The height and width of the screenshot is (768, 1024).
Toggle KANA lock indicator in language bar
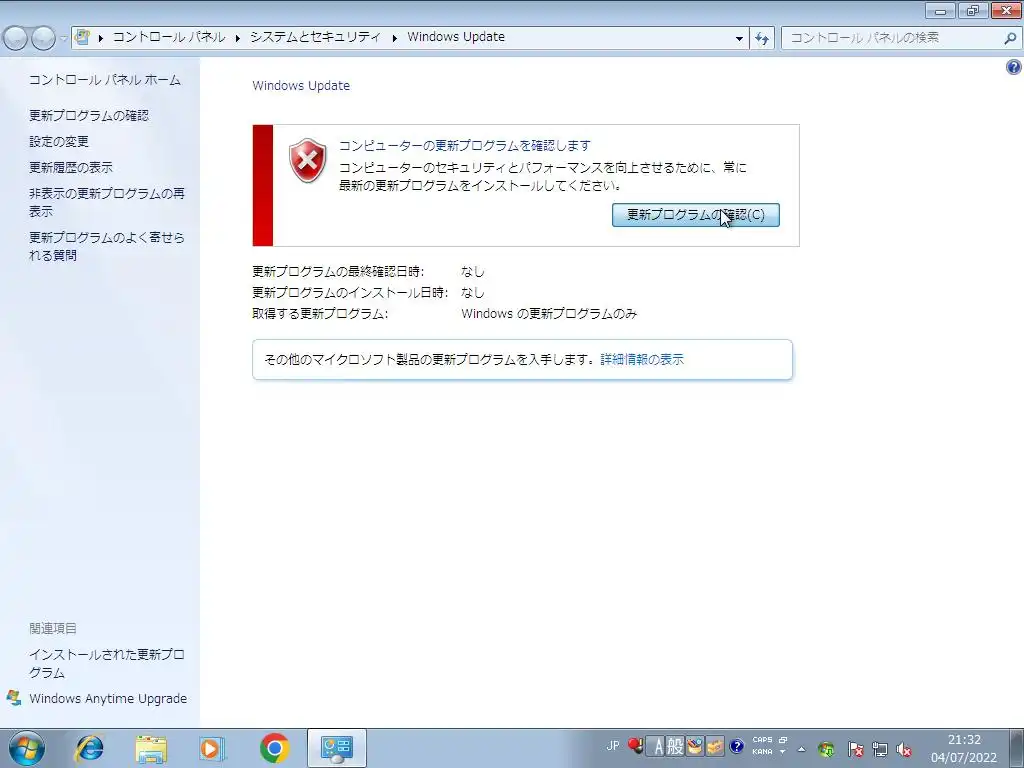(x=762, y=752)
